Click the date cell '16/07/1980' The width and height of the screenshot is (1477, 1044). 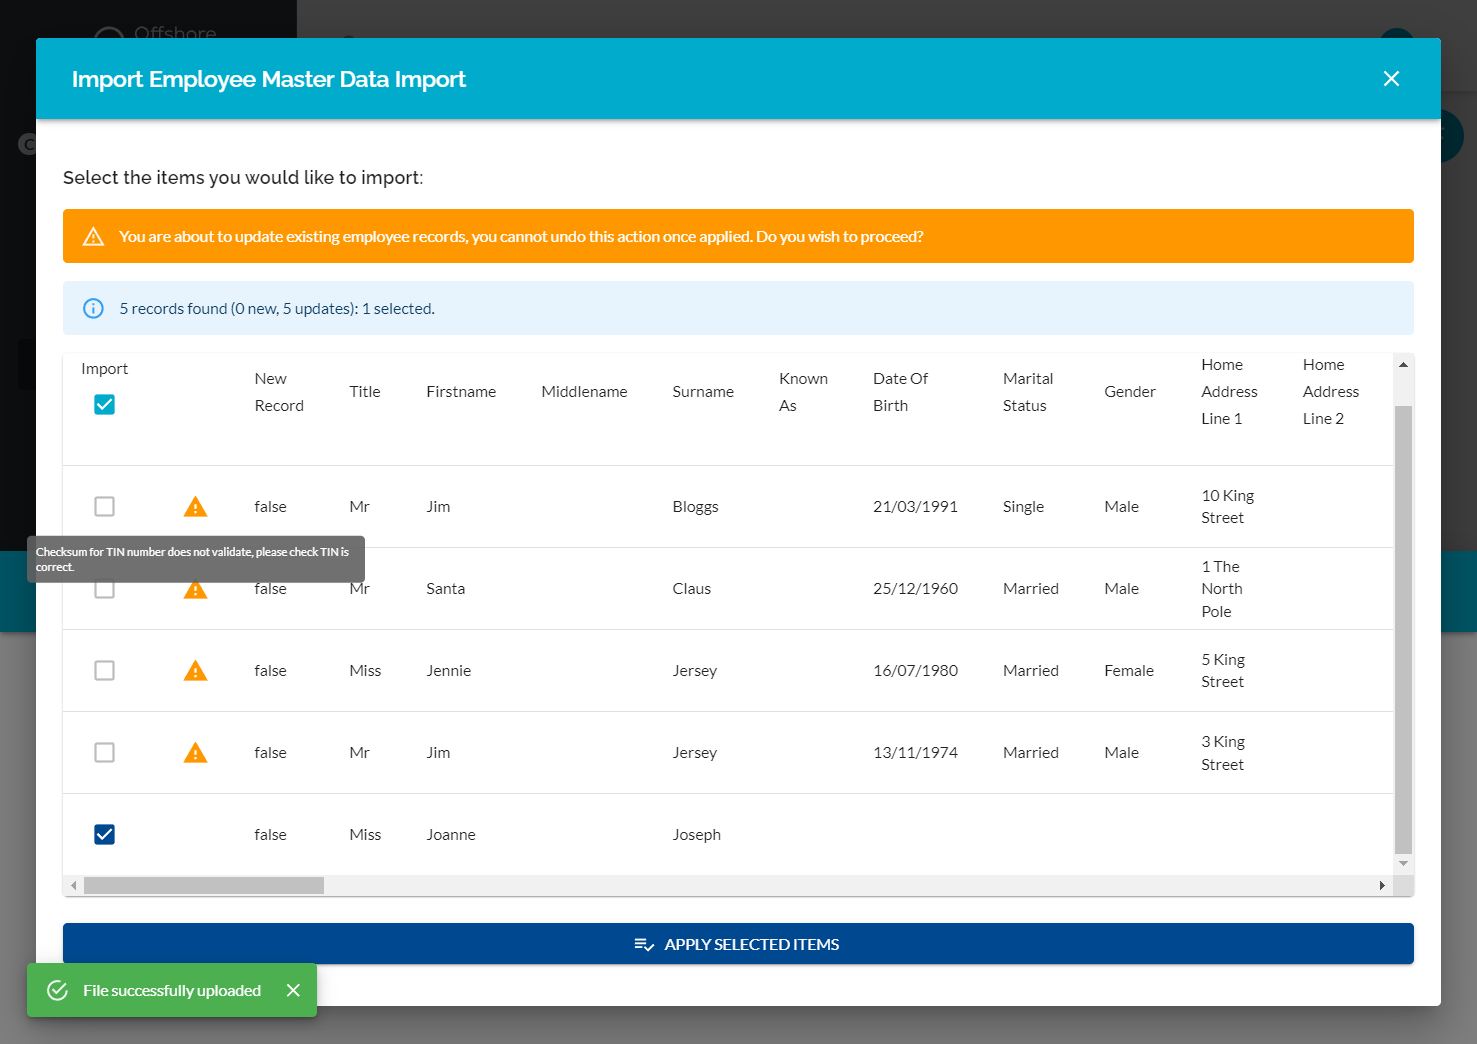[x=915, y=671]
